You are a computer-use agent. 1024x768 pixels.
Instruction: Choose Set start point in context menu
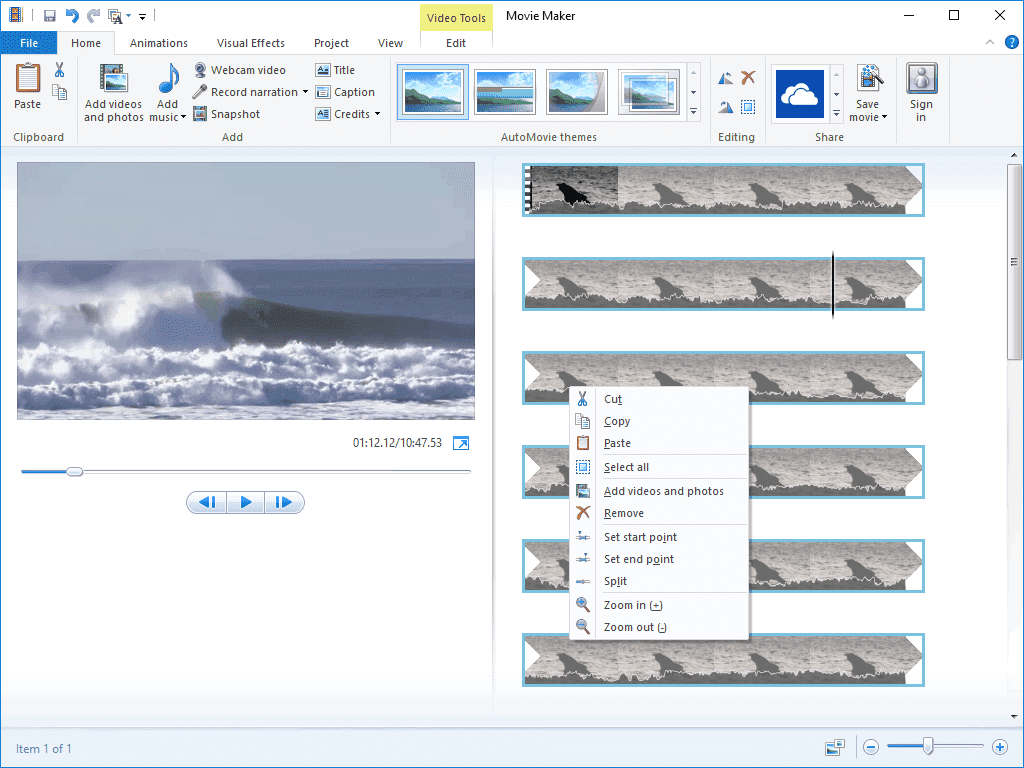tap(659, 537)
